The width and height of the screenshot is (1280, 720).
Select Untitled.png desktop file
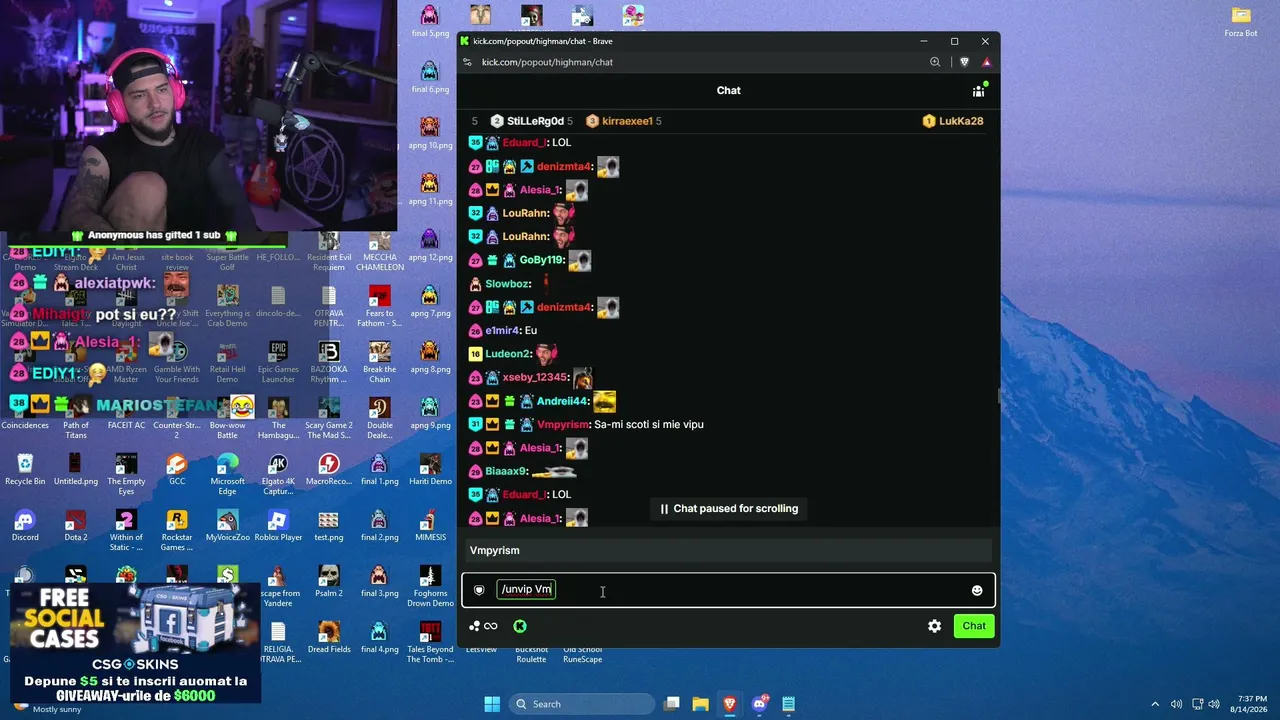pos(76,469)
